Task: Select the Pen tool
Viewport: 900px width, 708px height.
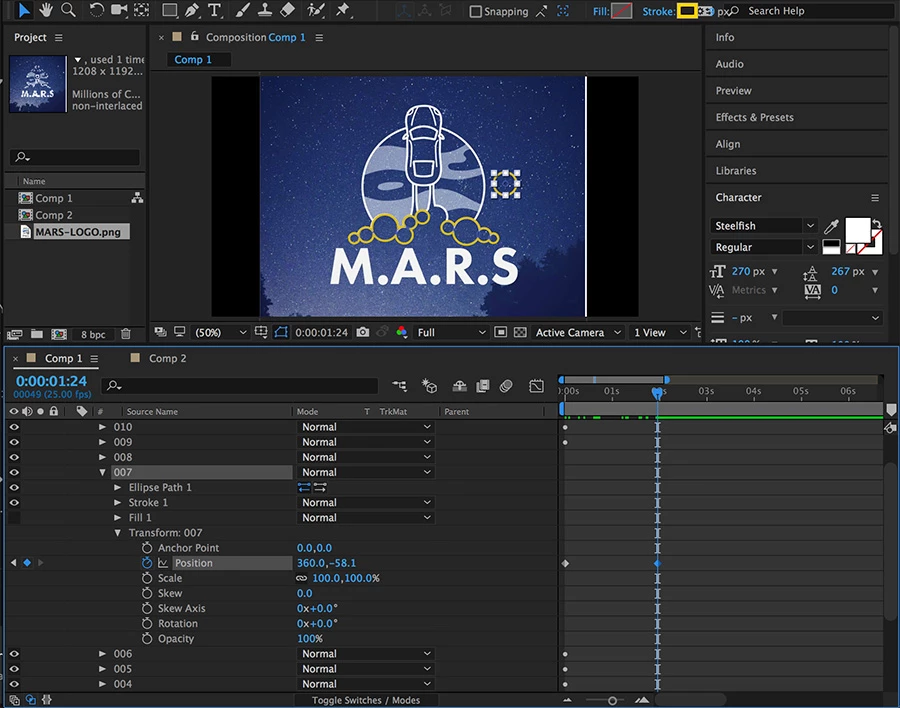Action: coord(192,10)
